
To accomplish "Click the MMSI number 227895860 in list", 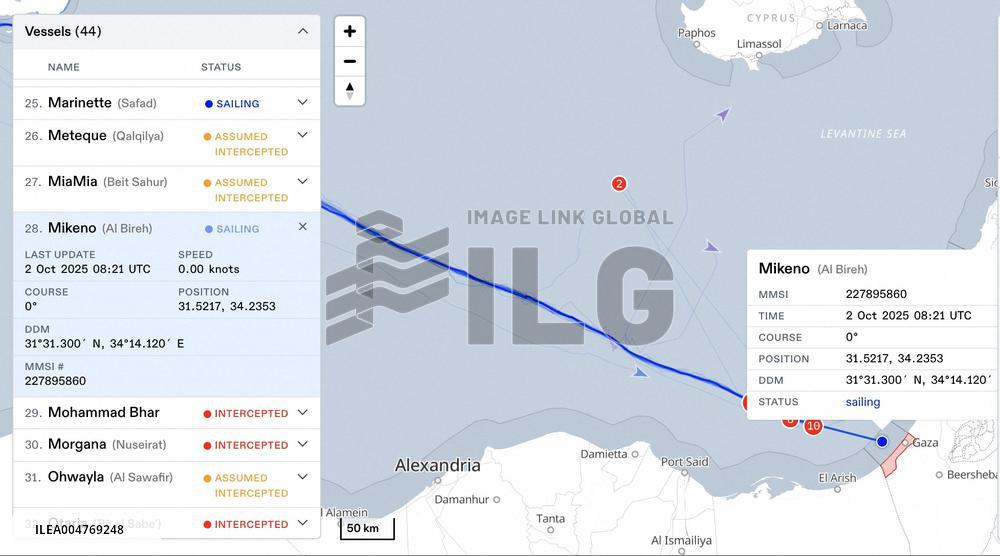I will coord(55,381).
